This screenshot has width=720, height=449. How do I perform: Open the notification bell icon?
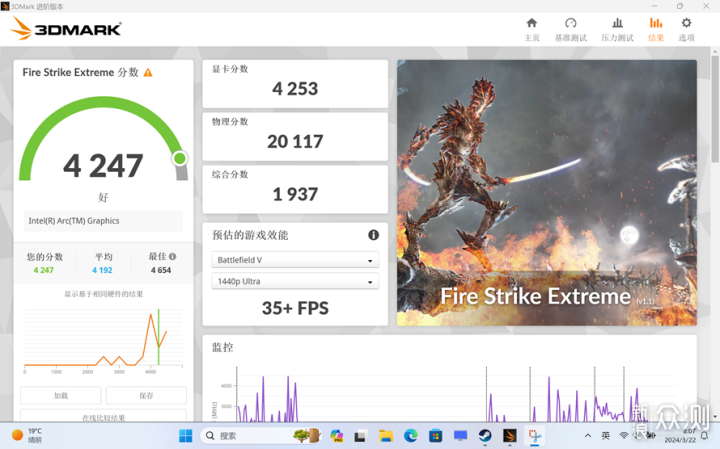pyautogui.click(x=704, y=435)
